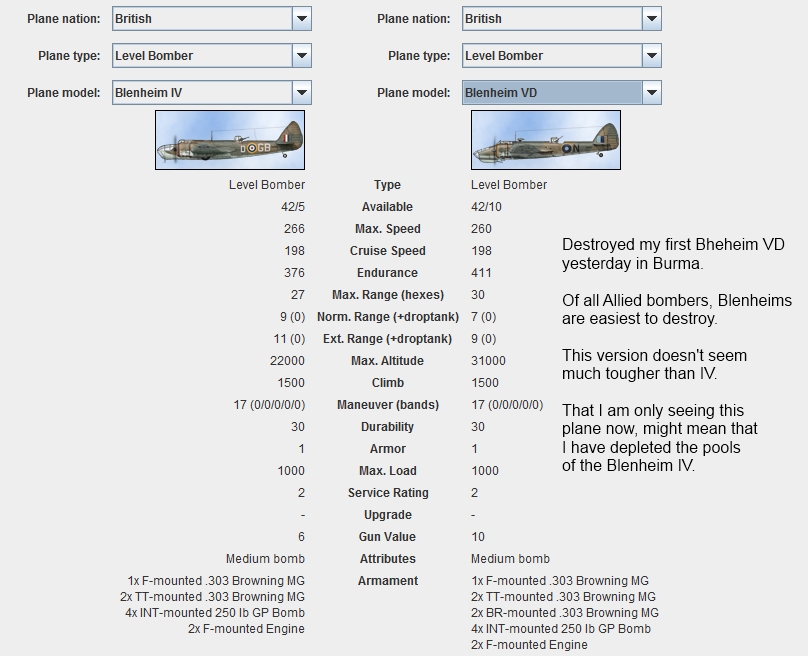Click the 2x BR-mounted .303 Browning MG line
808x656 pixels.
tap(565, 613)
